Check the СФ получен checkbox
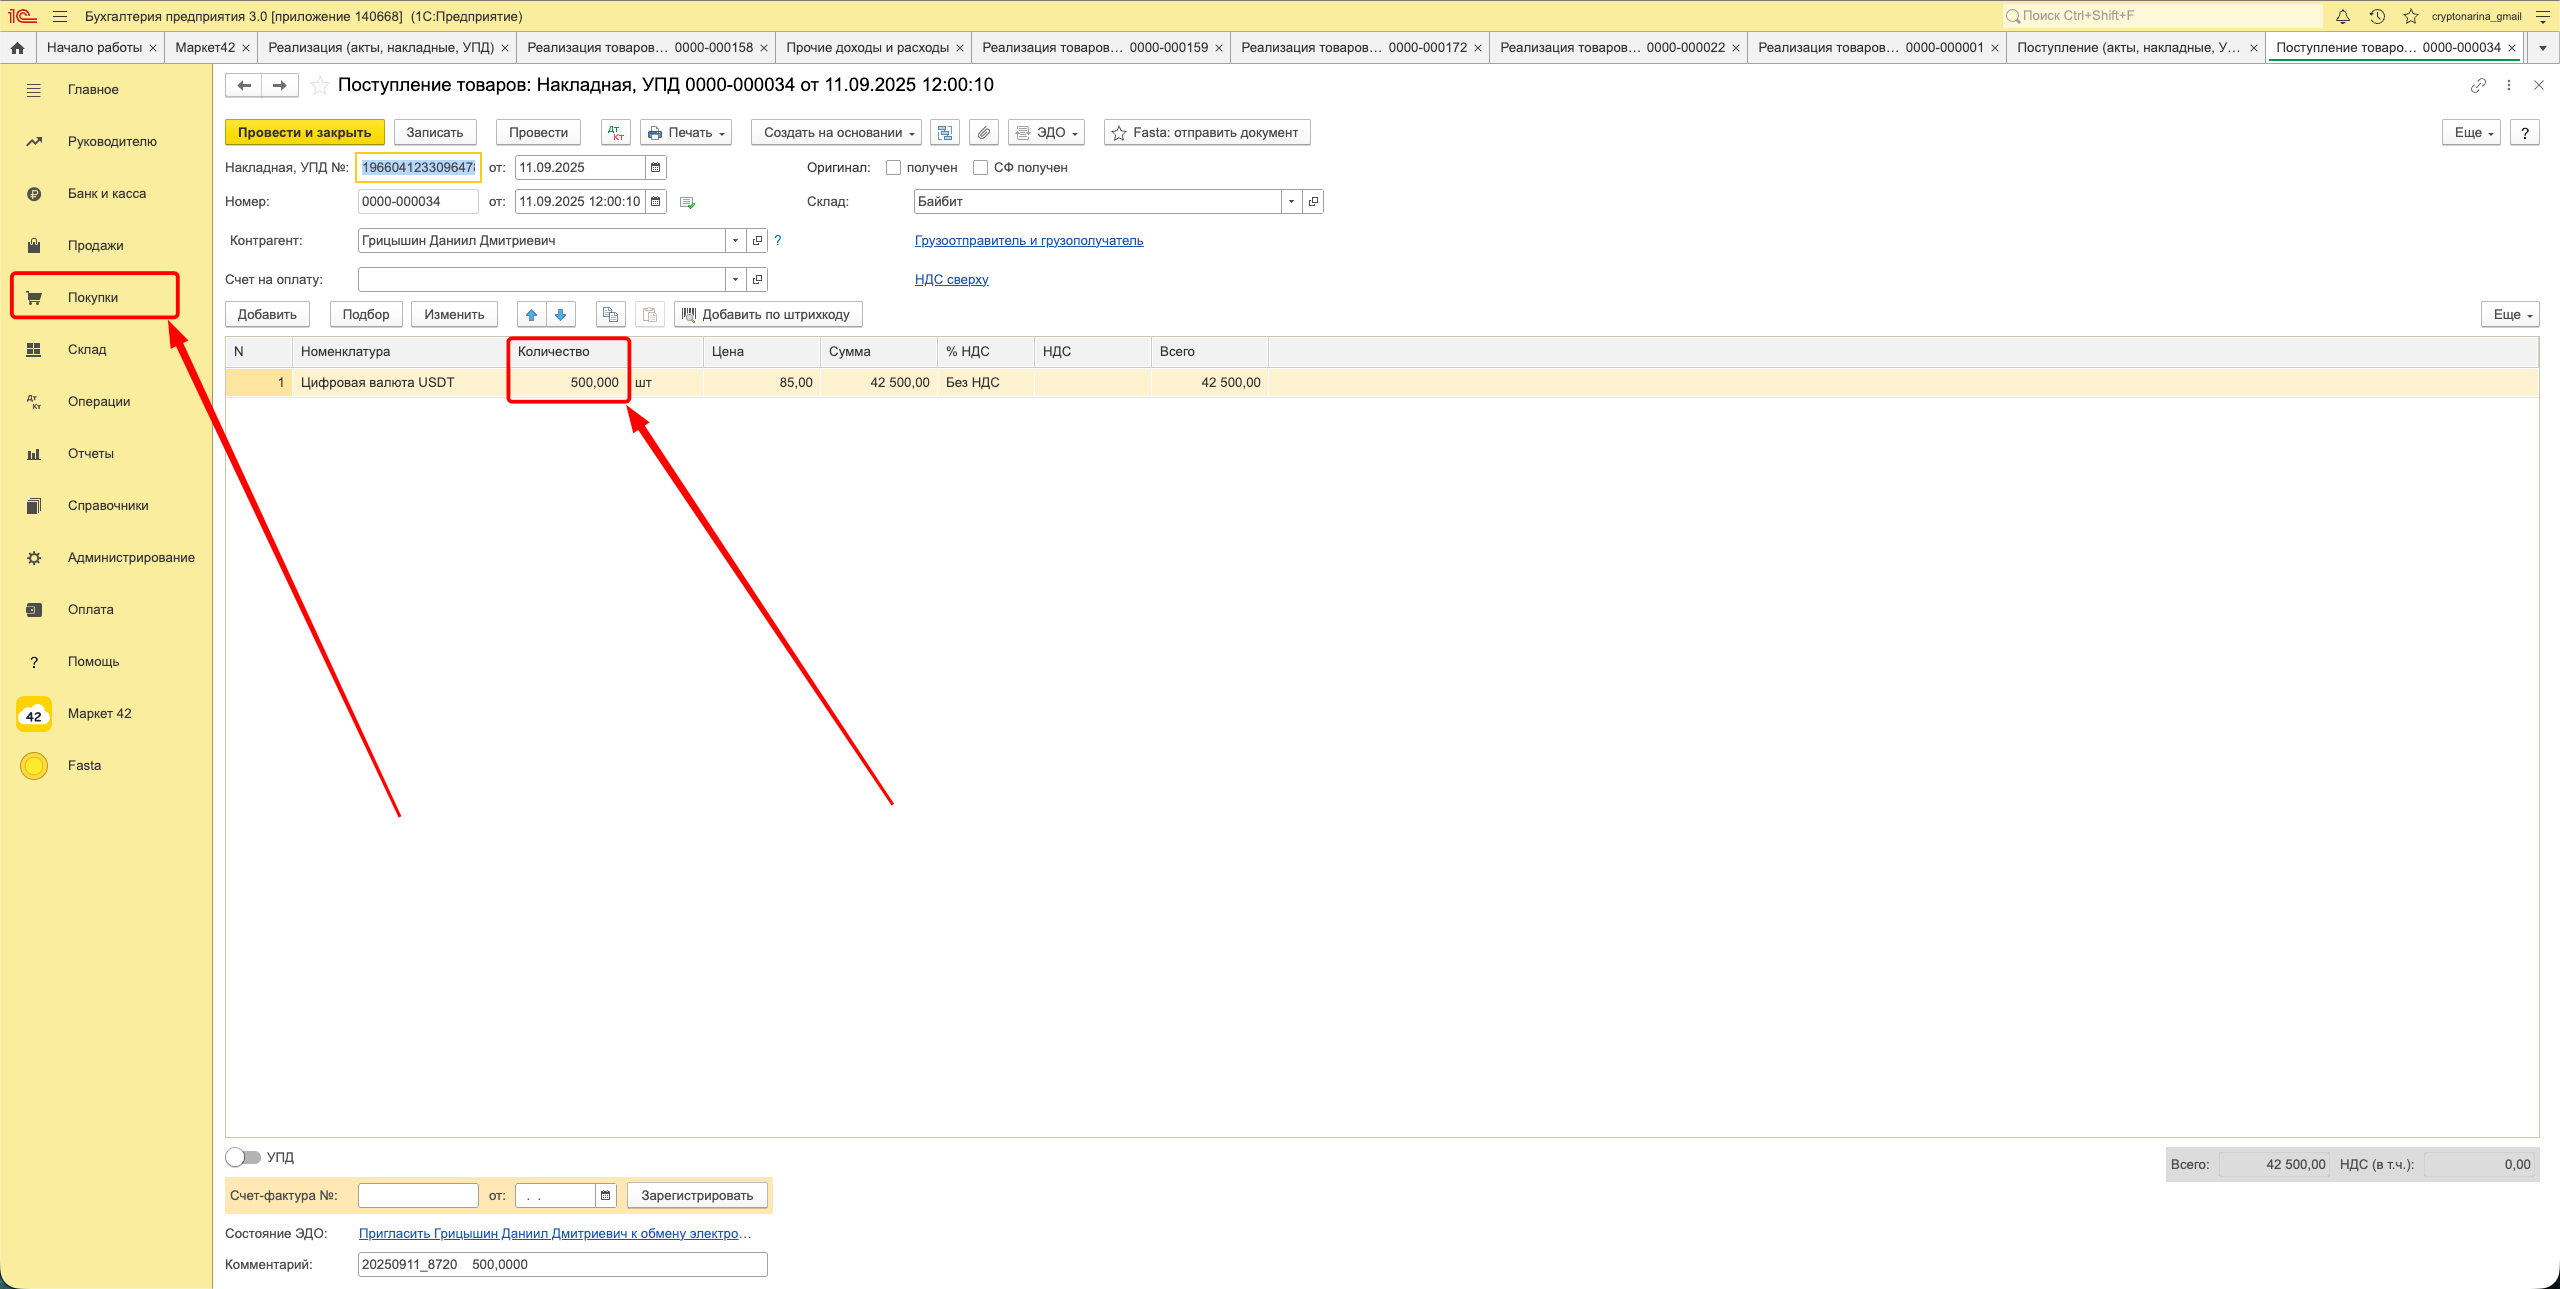The image size is (2560, 1289). [980, 167]
